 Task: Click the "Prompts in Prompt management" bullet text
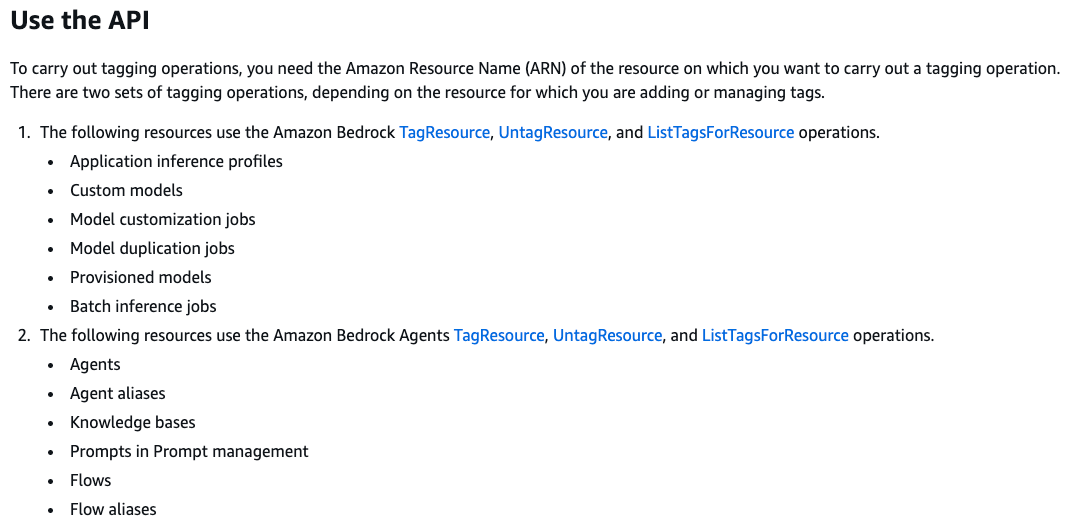pos(189,452)
